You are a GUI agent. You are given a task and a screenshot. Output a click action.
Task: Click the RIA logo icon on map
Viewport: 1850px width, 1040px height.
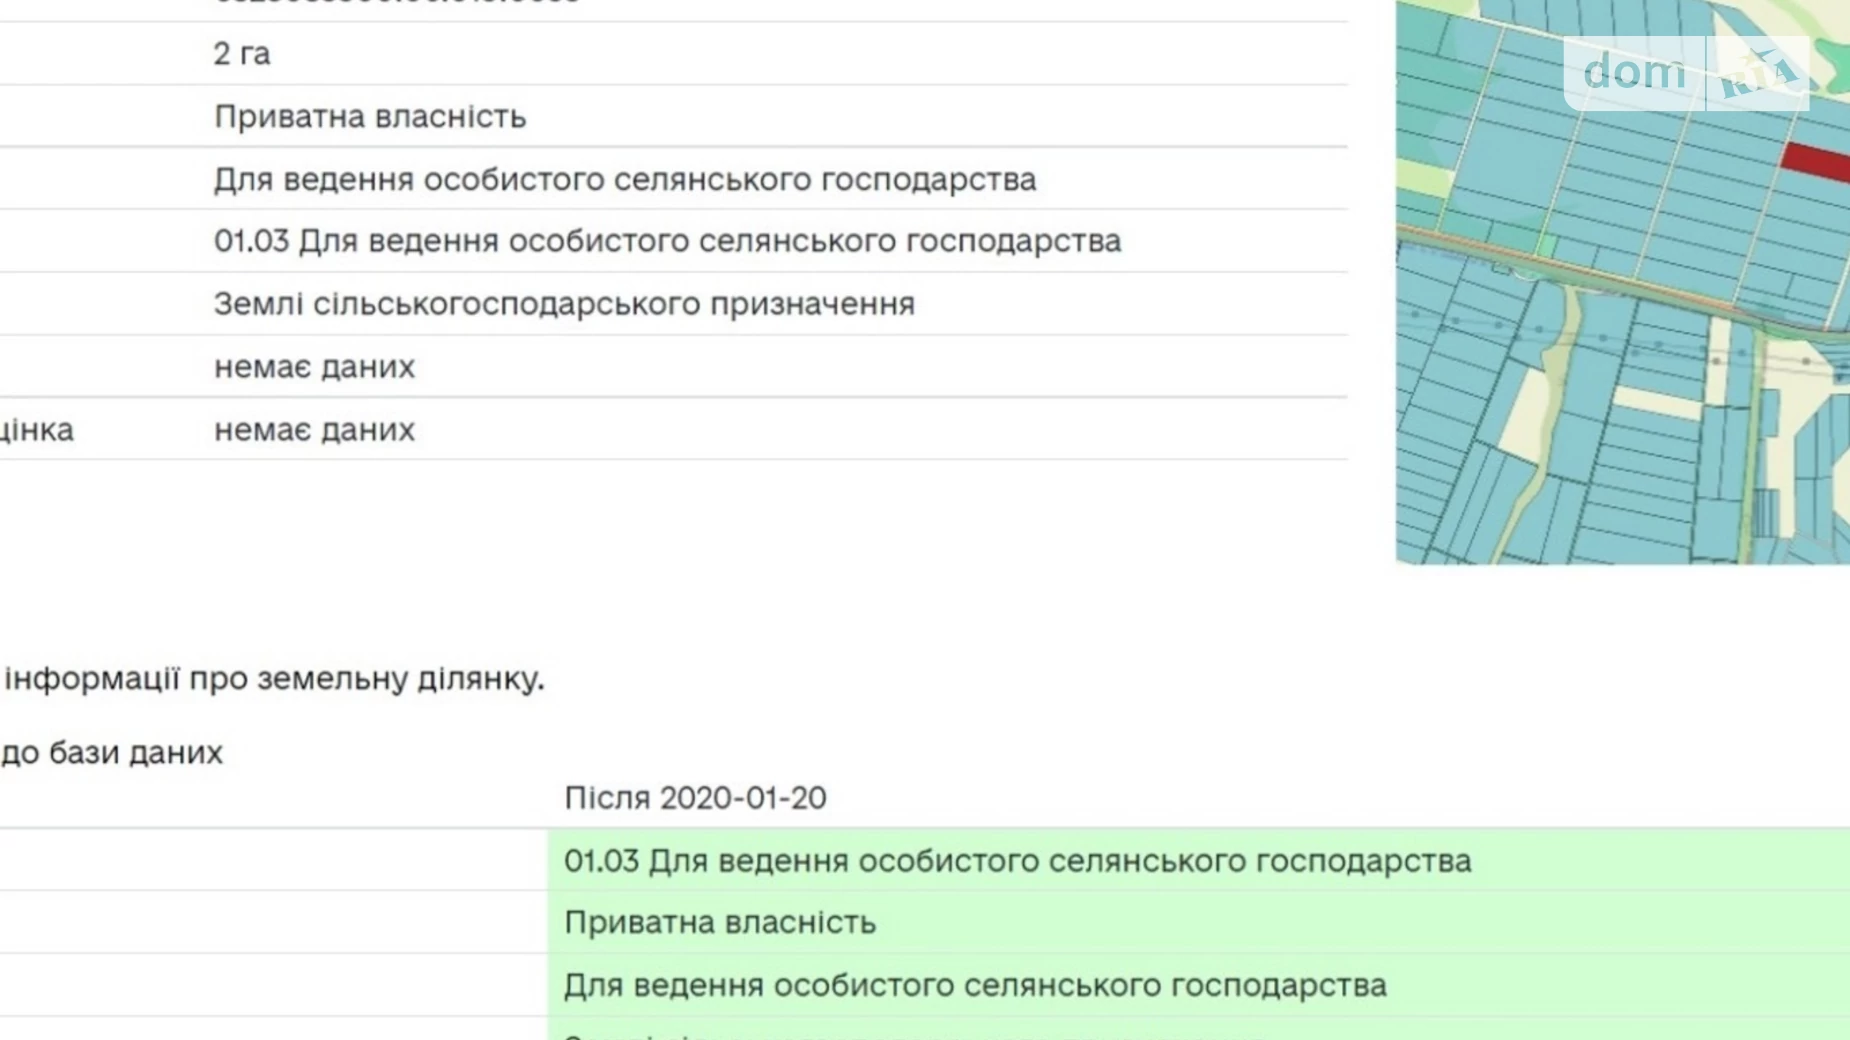pos(1758,73)
